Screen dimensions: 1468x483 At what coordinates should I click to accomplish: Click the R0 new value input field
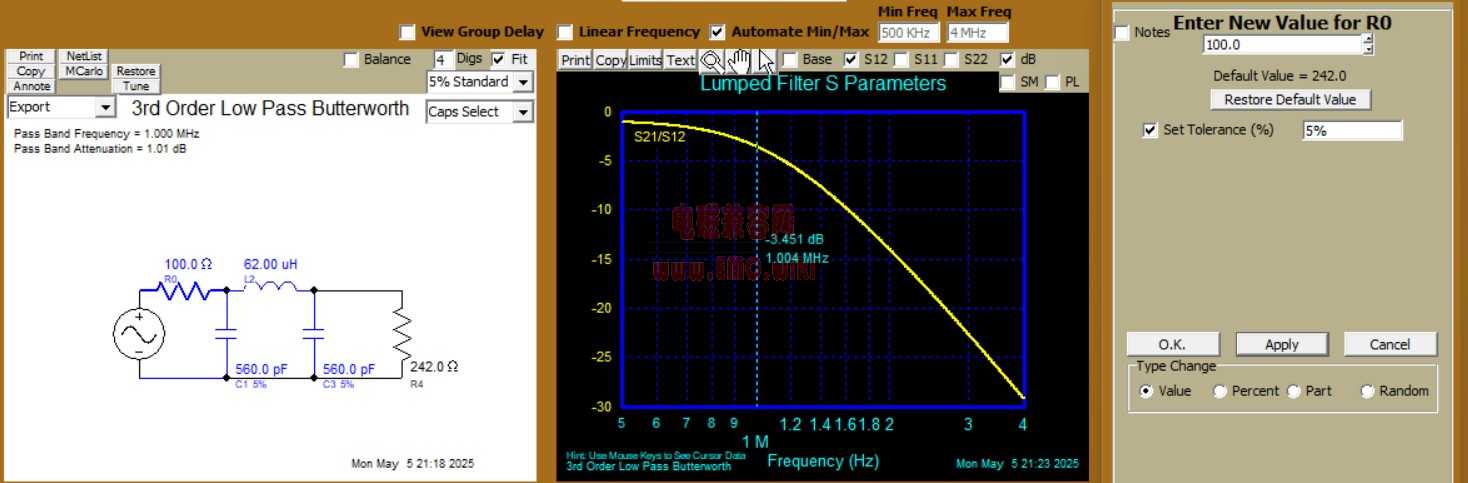1282,45
